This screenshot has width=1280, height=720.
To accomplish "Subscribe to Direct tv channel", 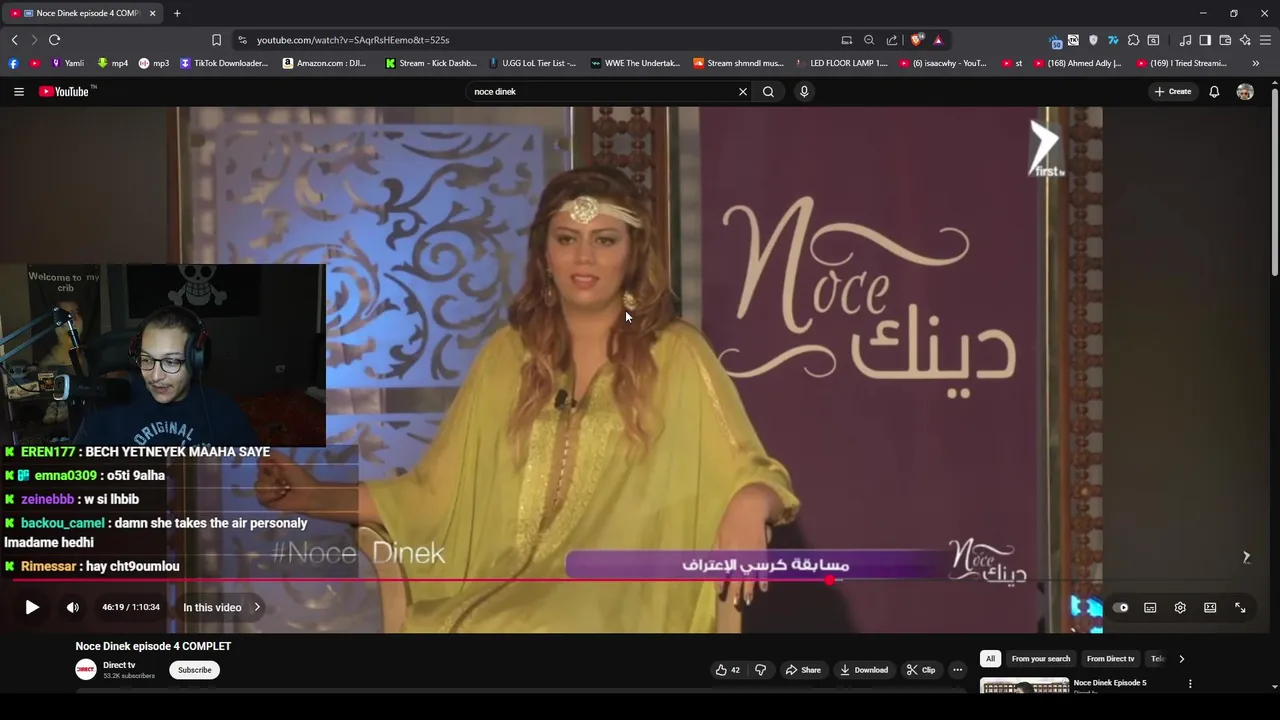I will [x=194, y=670].
